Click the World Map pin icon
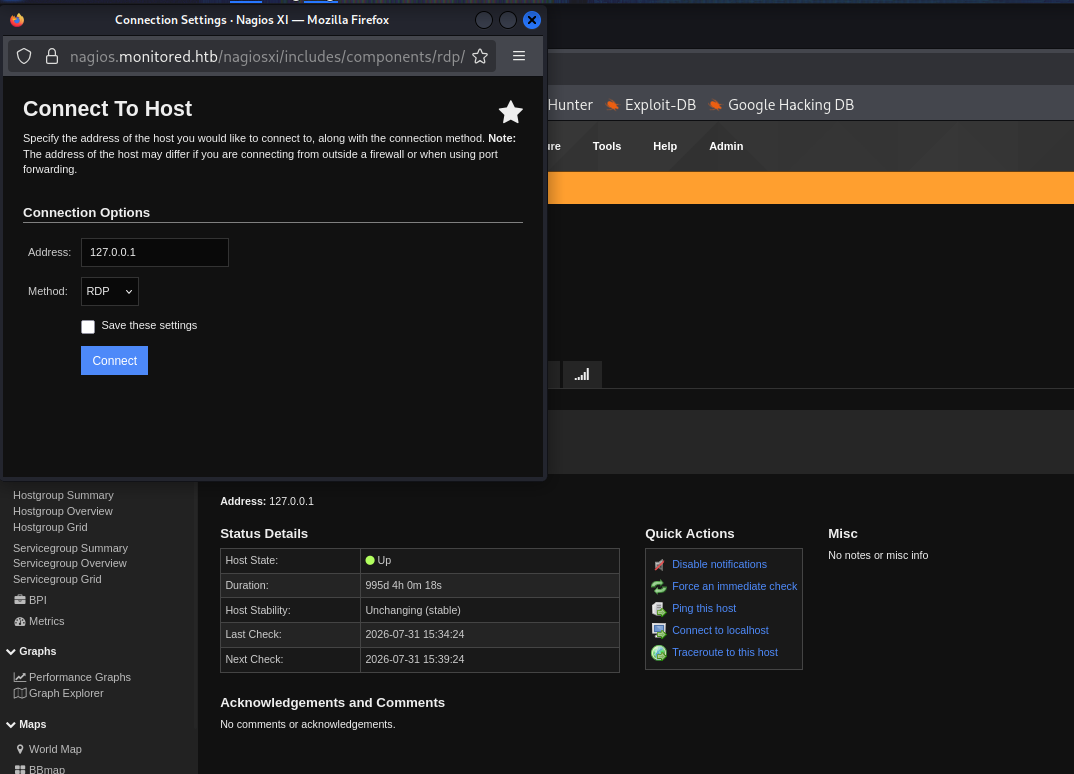The width and height of the screenshot is (1074, 774). (20, 749)
